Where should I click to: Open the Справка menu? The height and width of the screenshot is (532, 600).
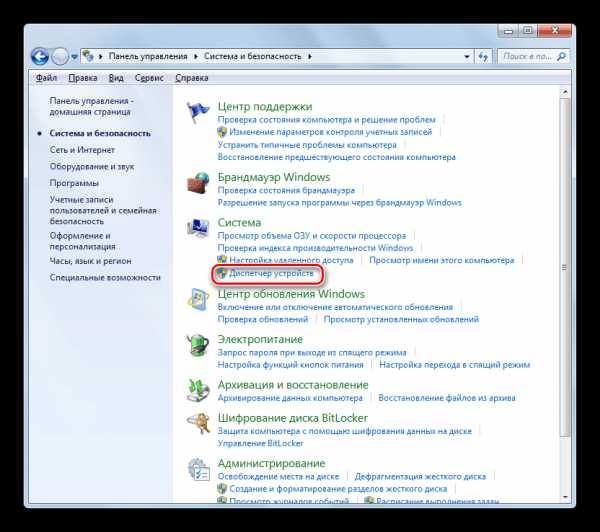coord(192,78)
